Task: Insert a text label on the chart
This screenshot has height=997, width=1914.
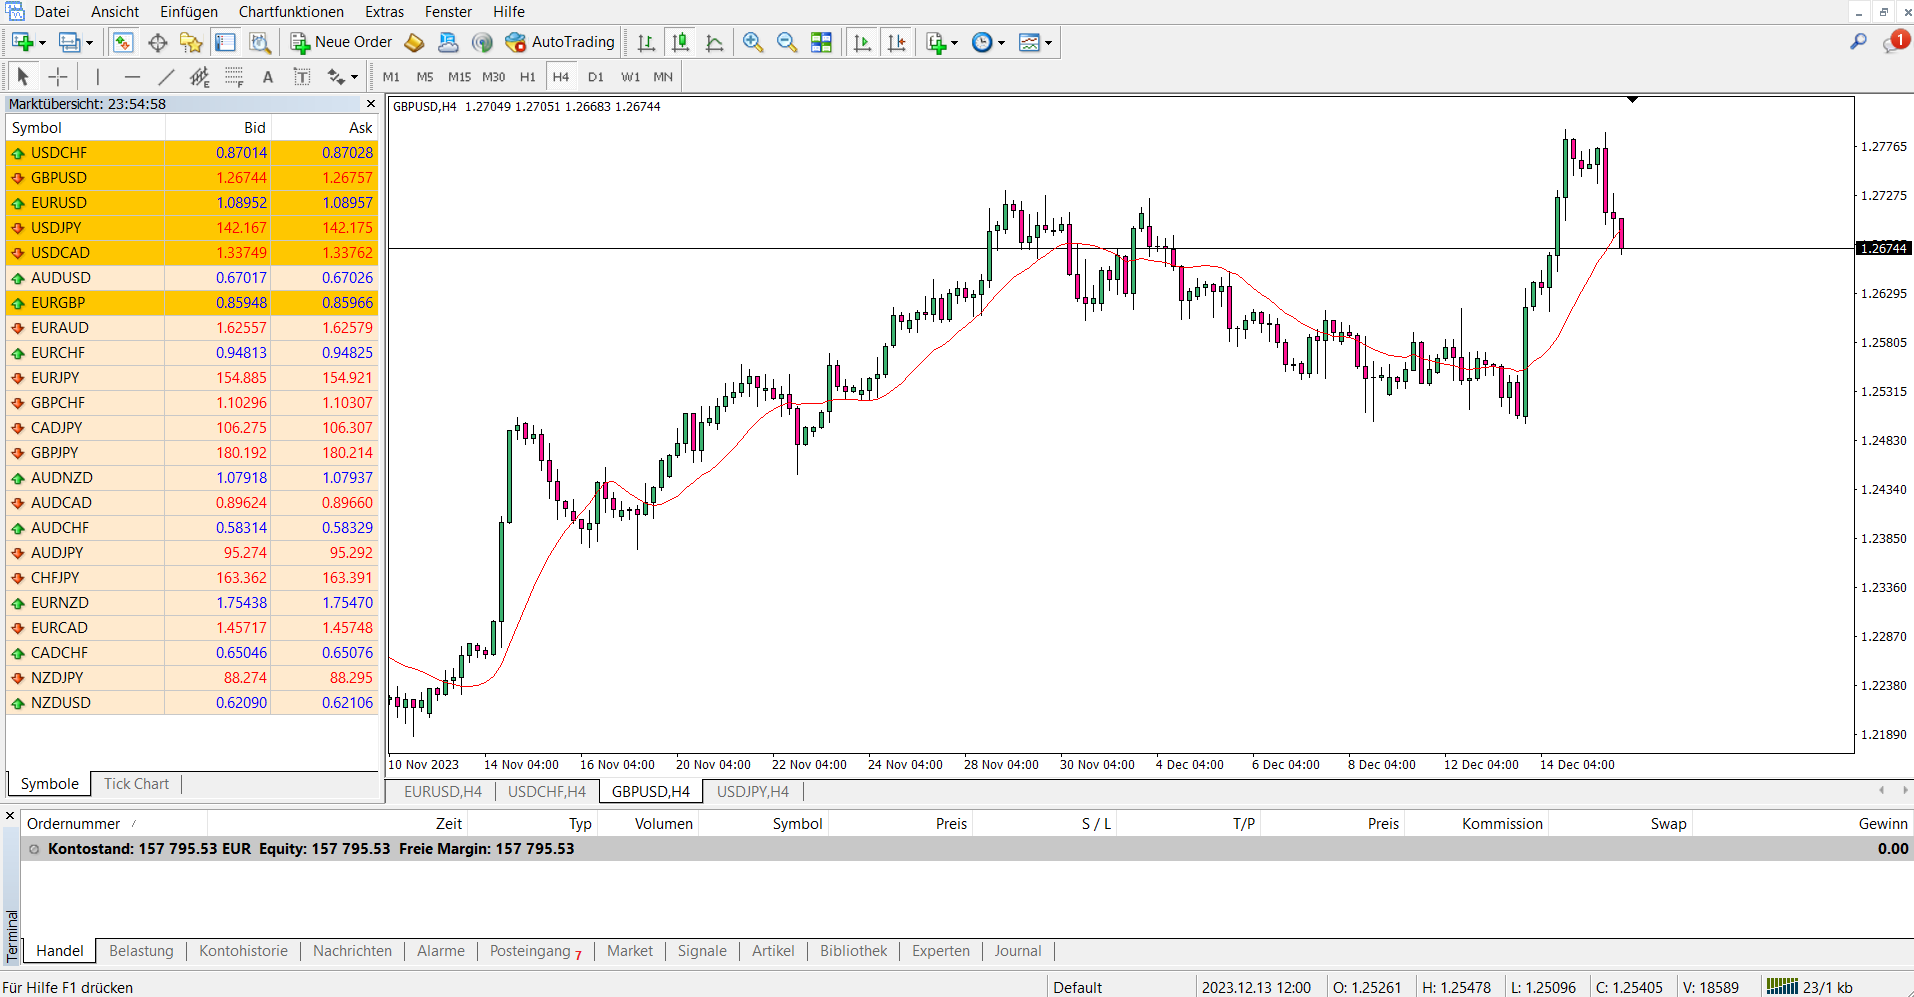Action: (302, 76)
